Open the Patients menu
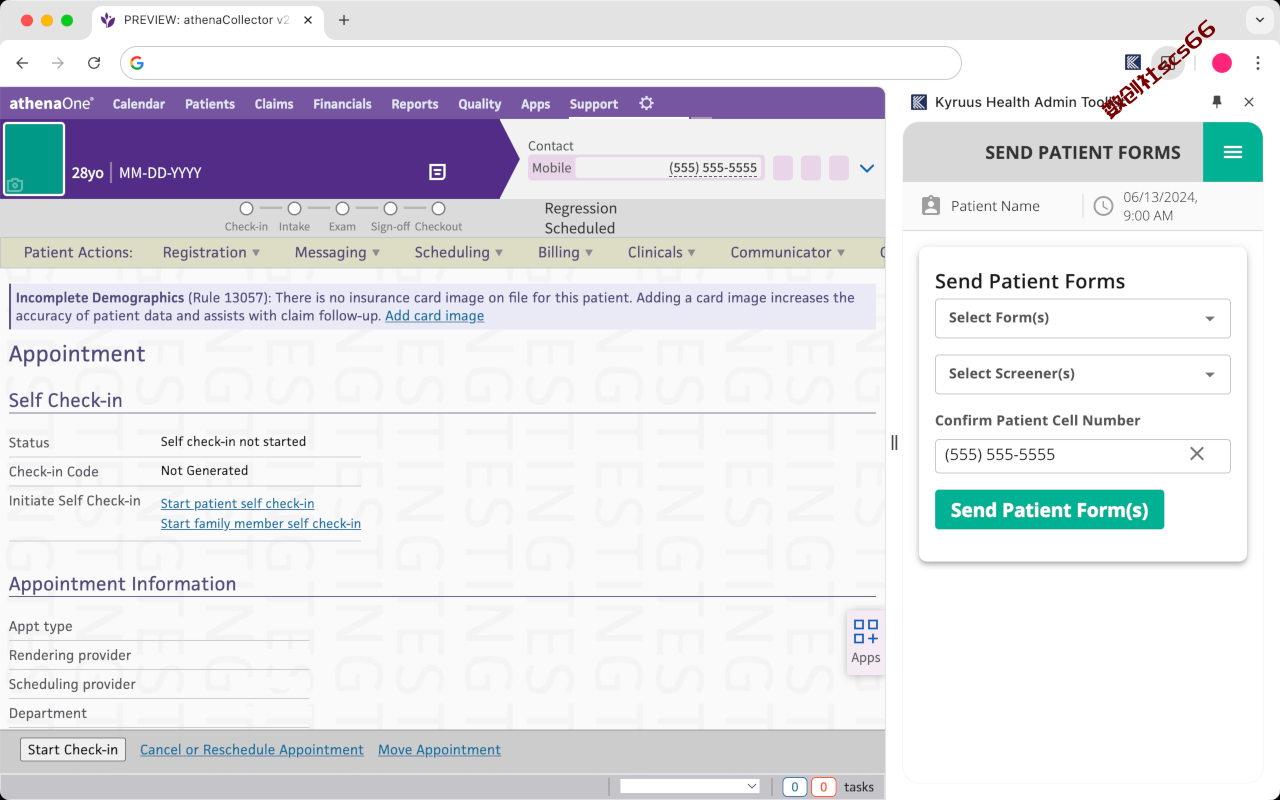 210,104
